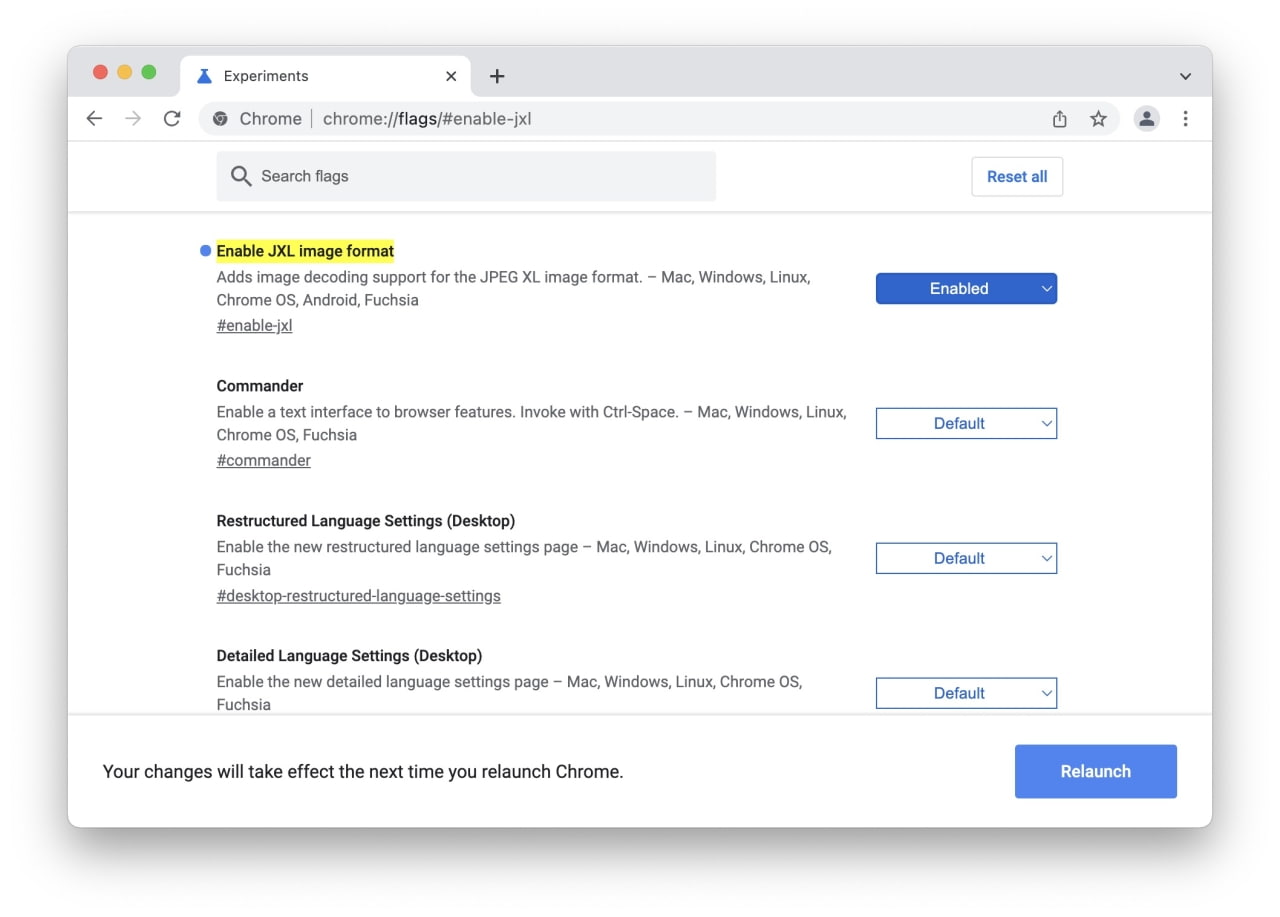The image size is (1280, 917).
Task: Focus the Search flags input field
Action: (x=480, y=176)
